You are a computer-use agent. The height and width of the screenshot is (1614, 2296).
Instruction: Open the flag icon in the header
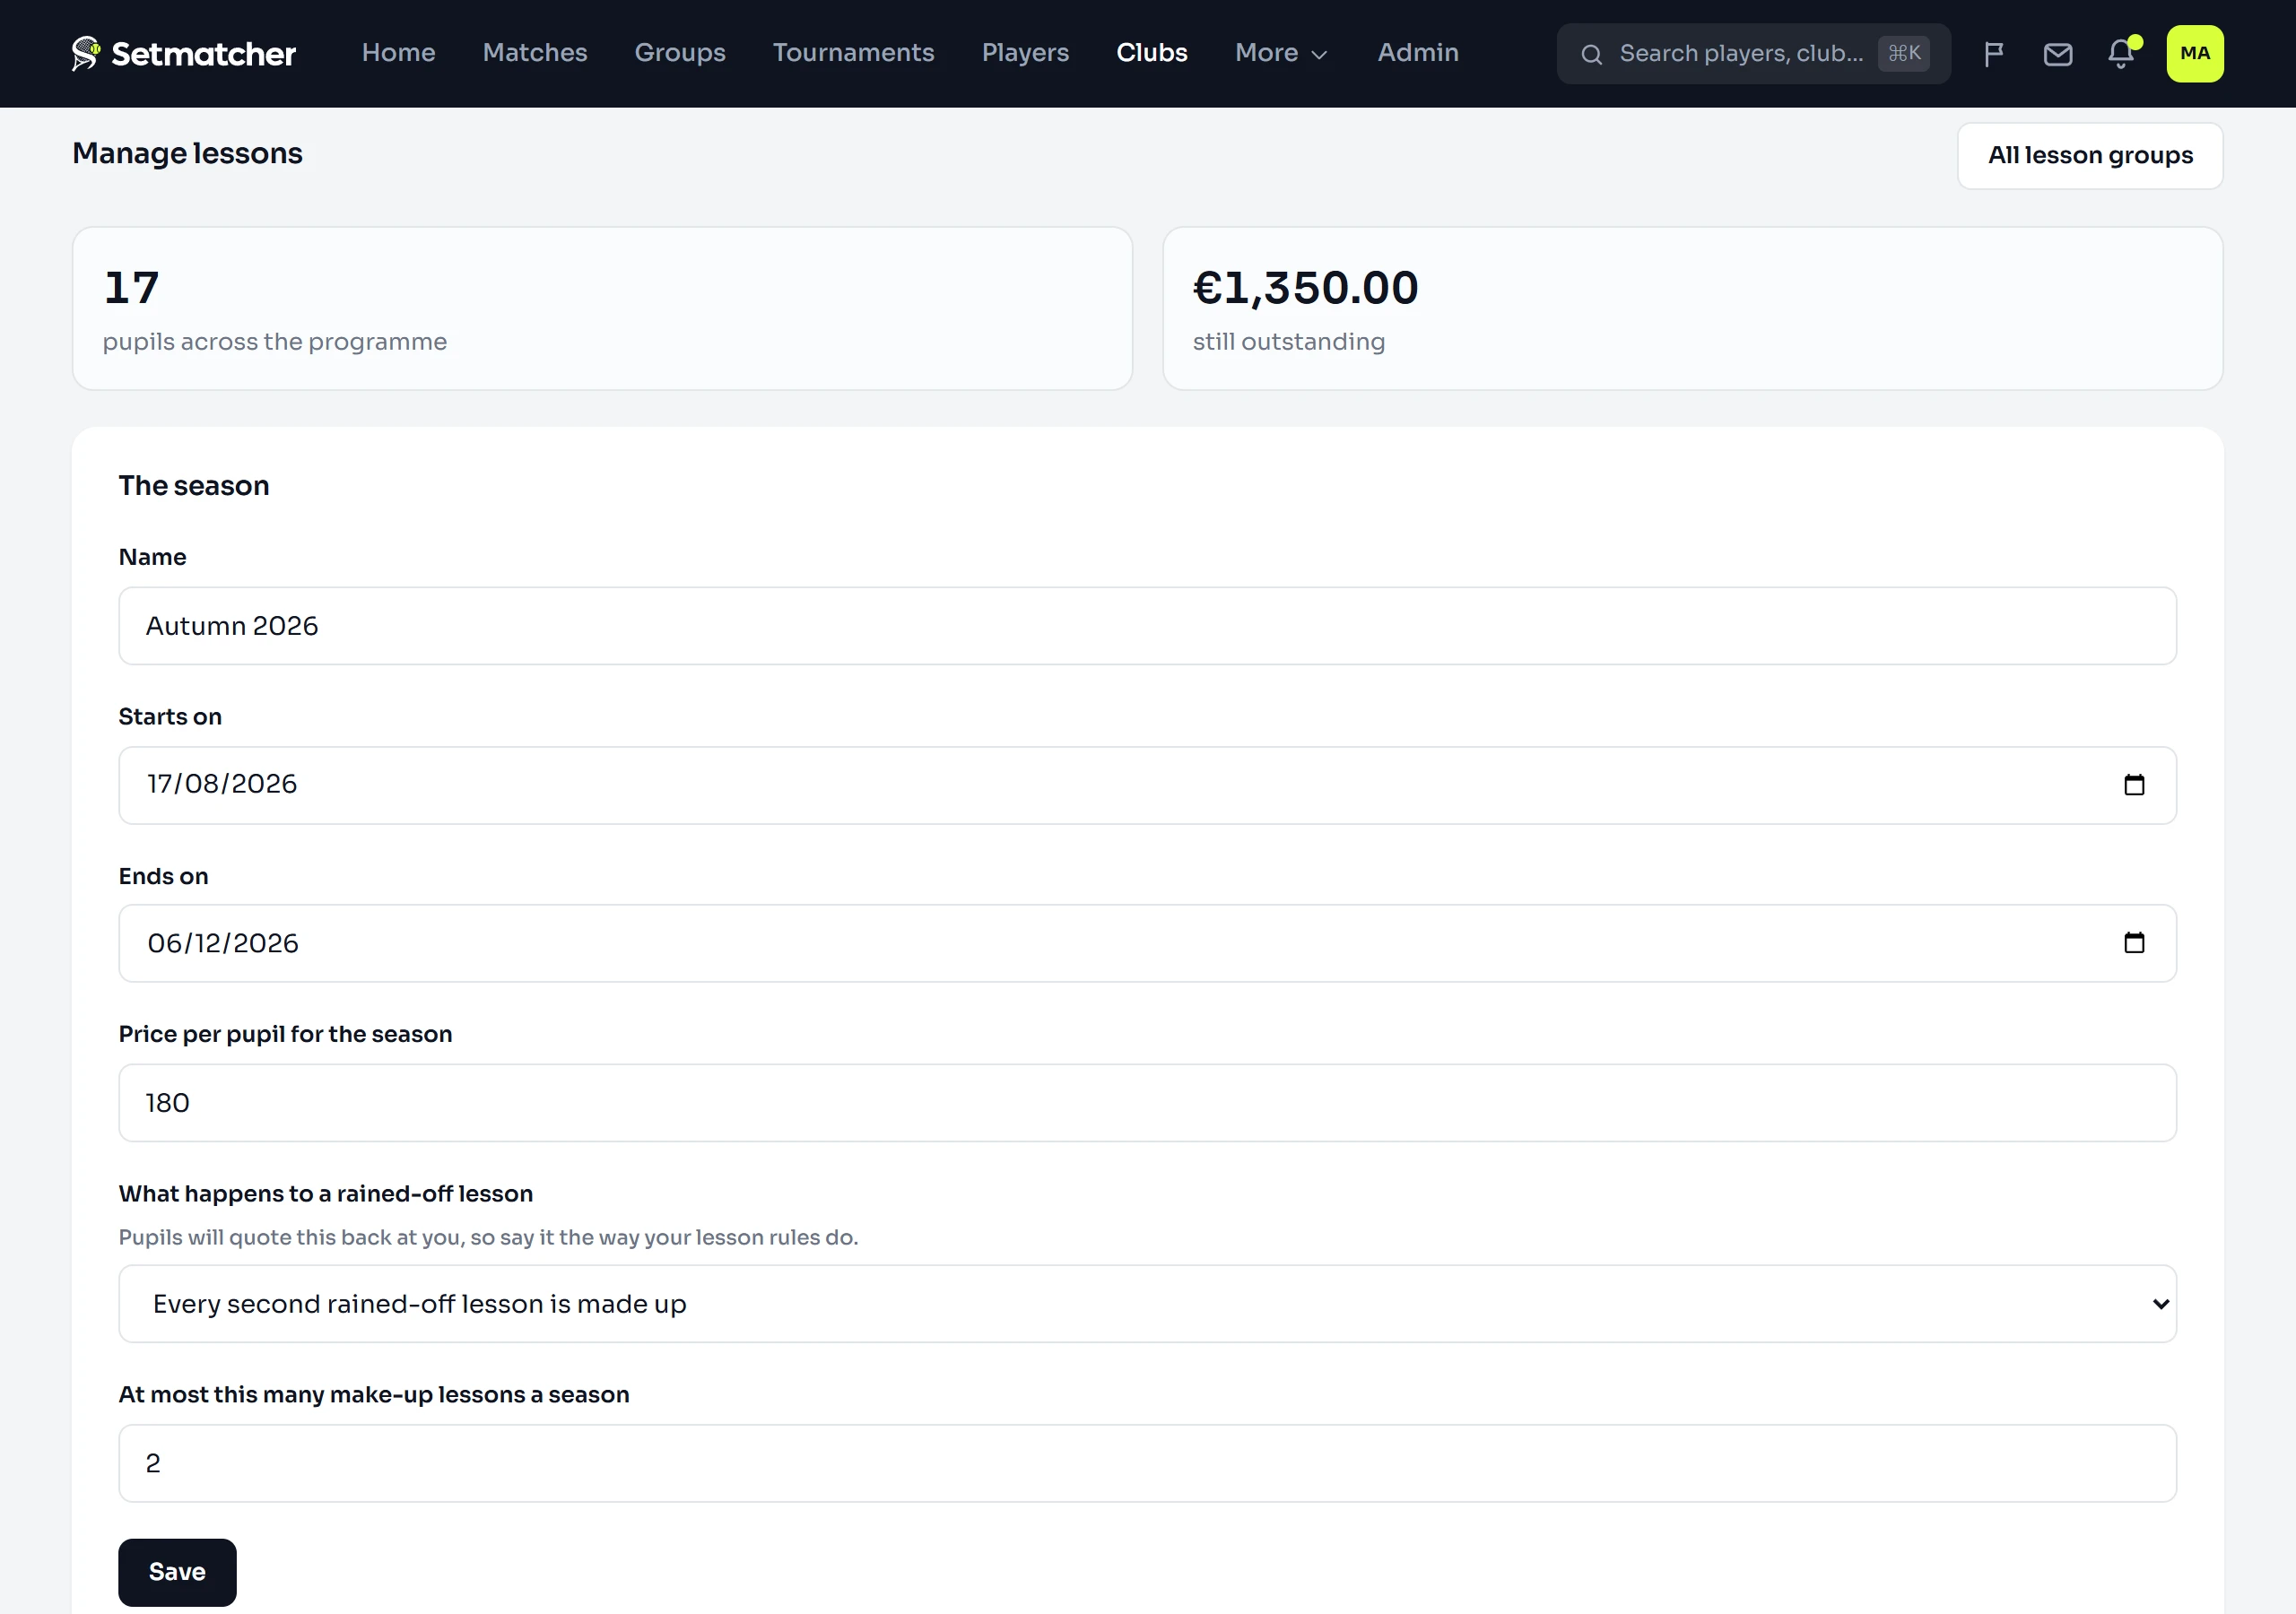pos(1993,54)
